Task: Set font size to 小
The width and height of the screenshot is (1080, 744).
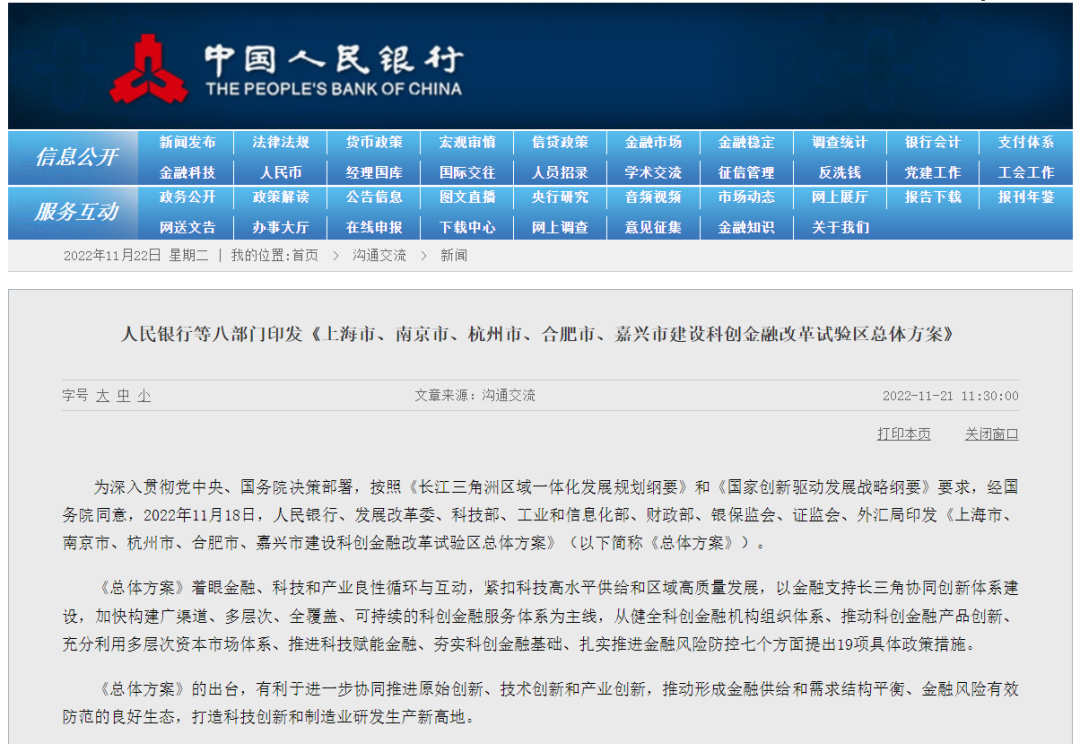Action: click(144, 395)
